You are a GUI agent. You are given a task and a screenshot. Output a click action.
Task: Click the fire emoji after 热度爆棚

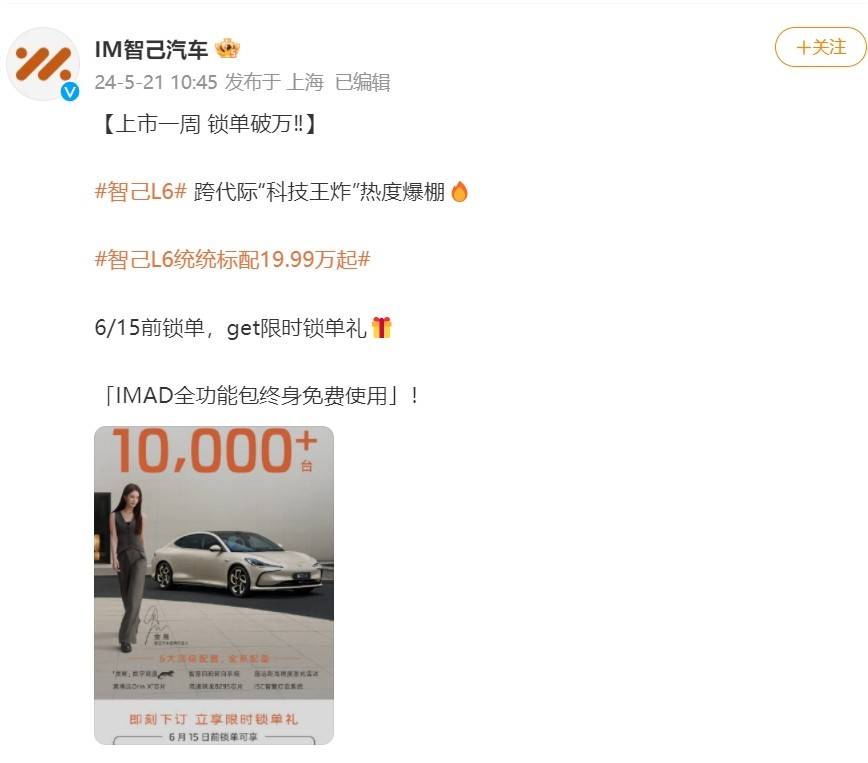click(x=459, y=192)
